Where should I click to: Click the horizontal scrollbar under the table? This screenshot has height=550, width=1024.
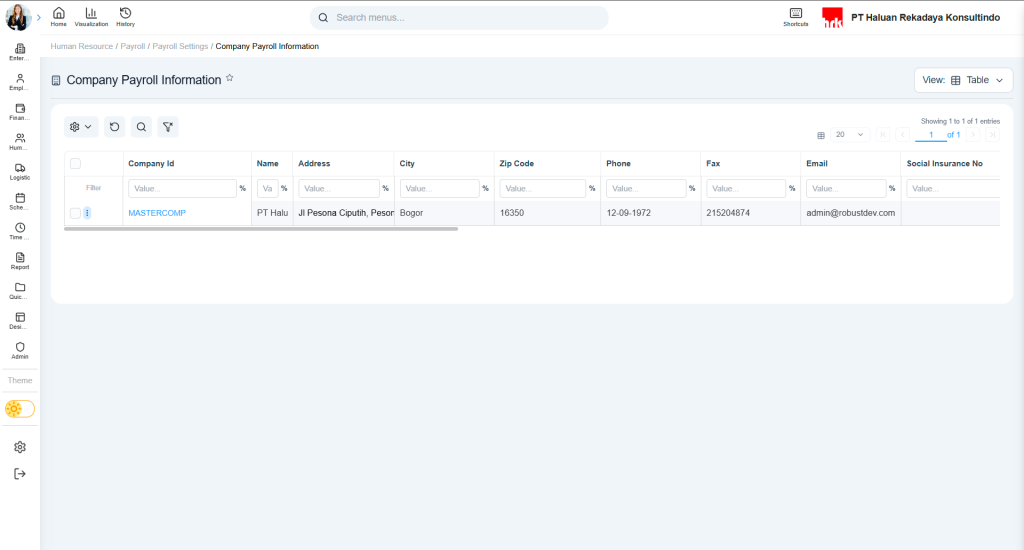[x=260, y=229]
